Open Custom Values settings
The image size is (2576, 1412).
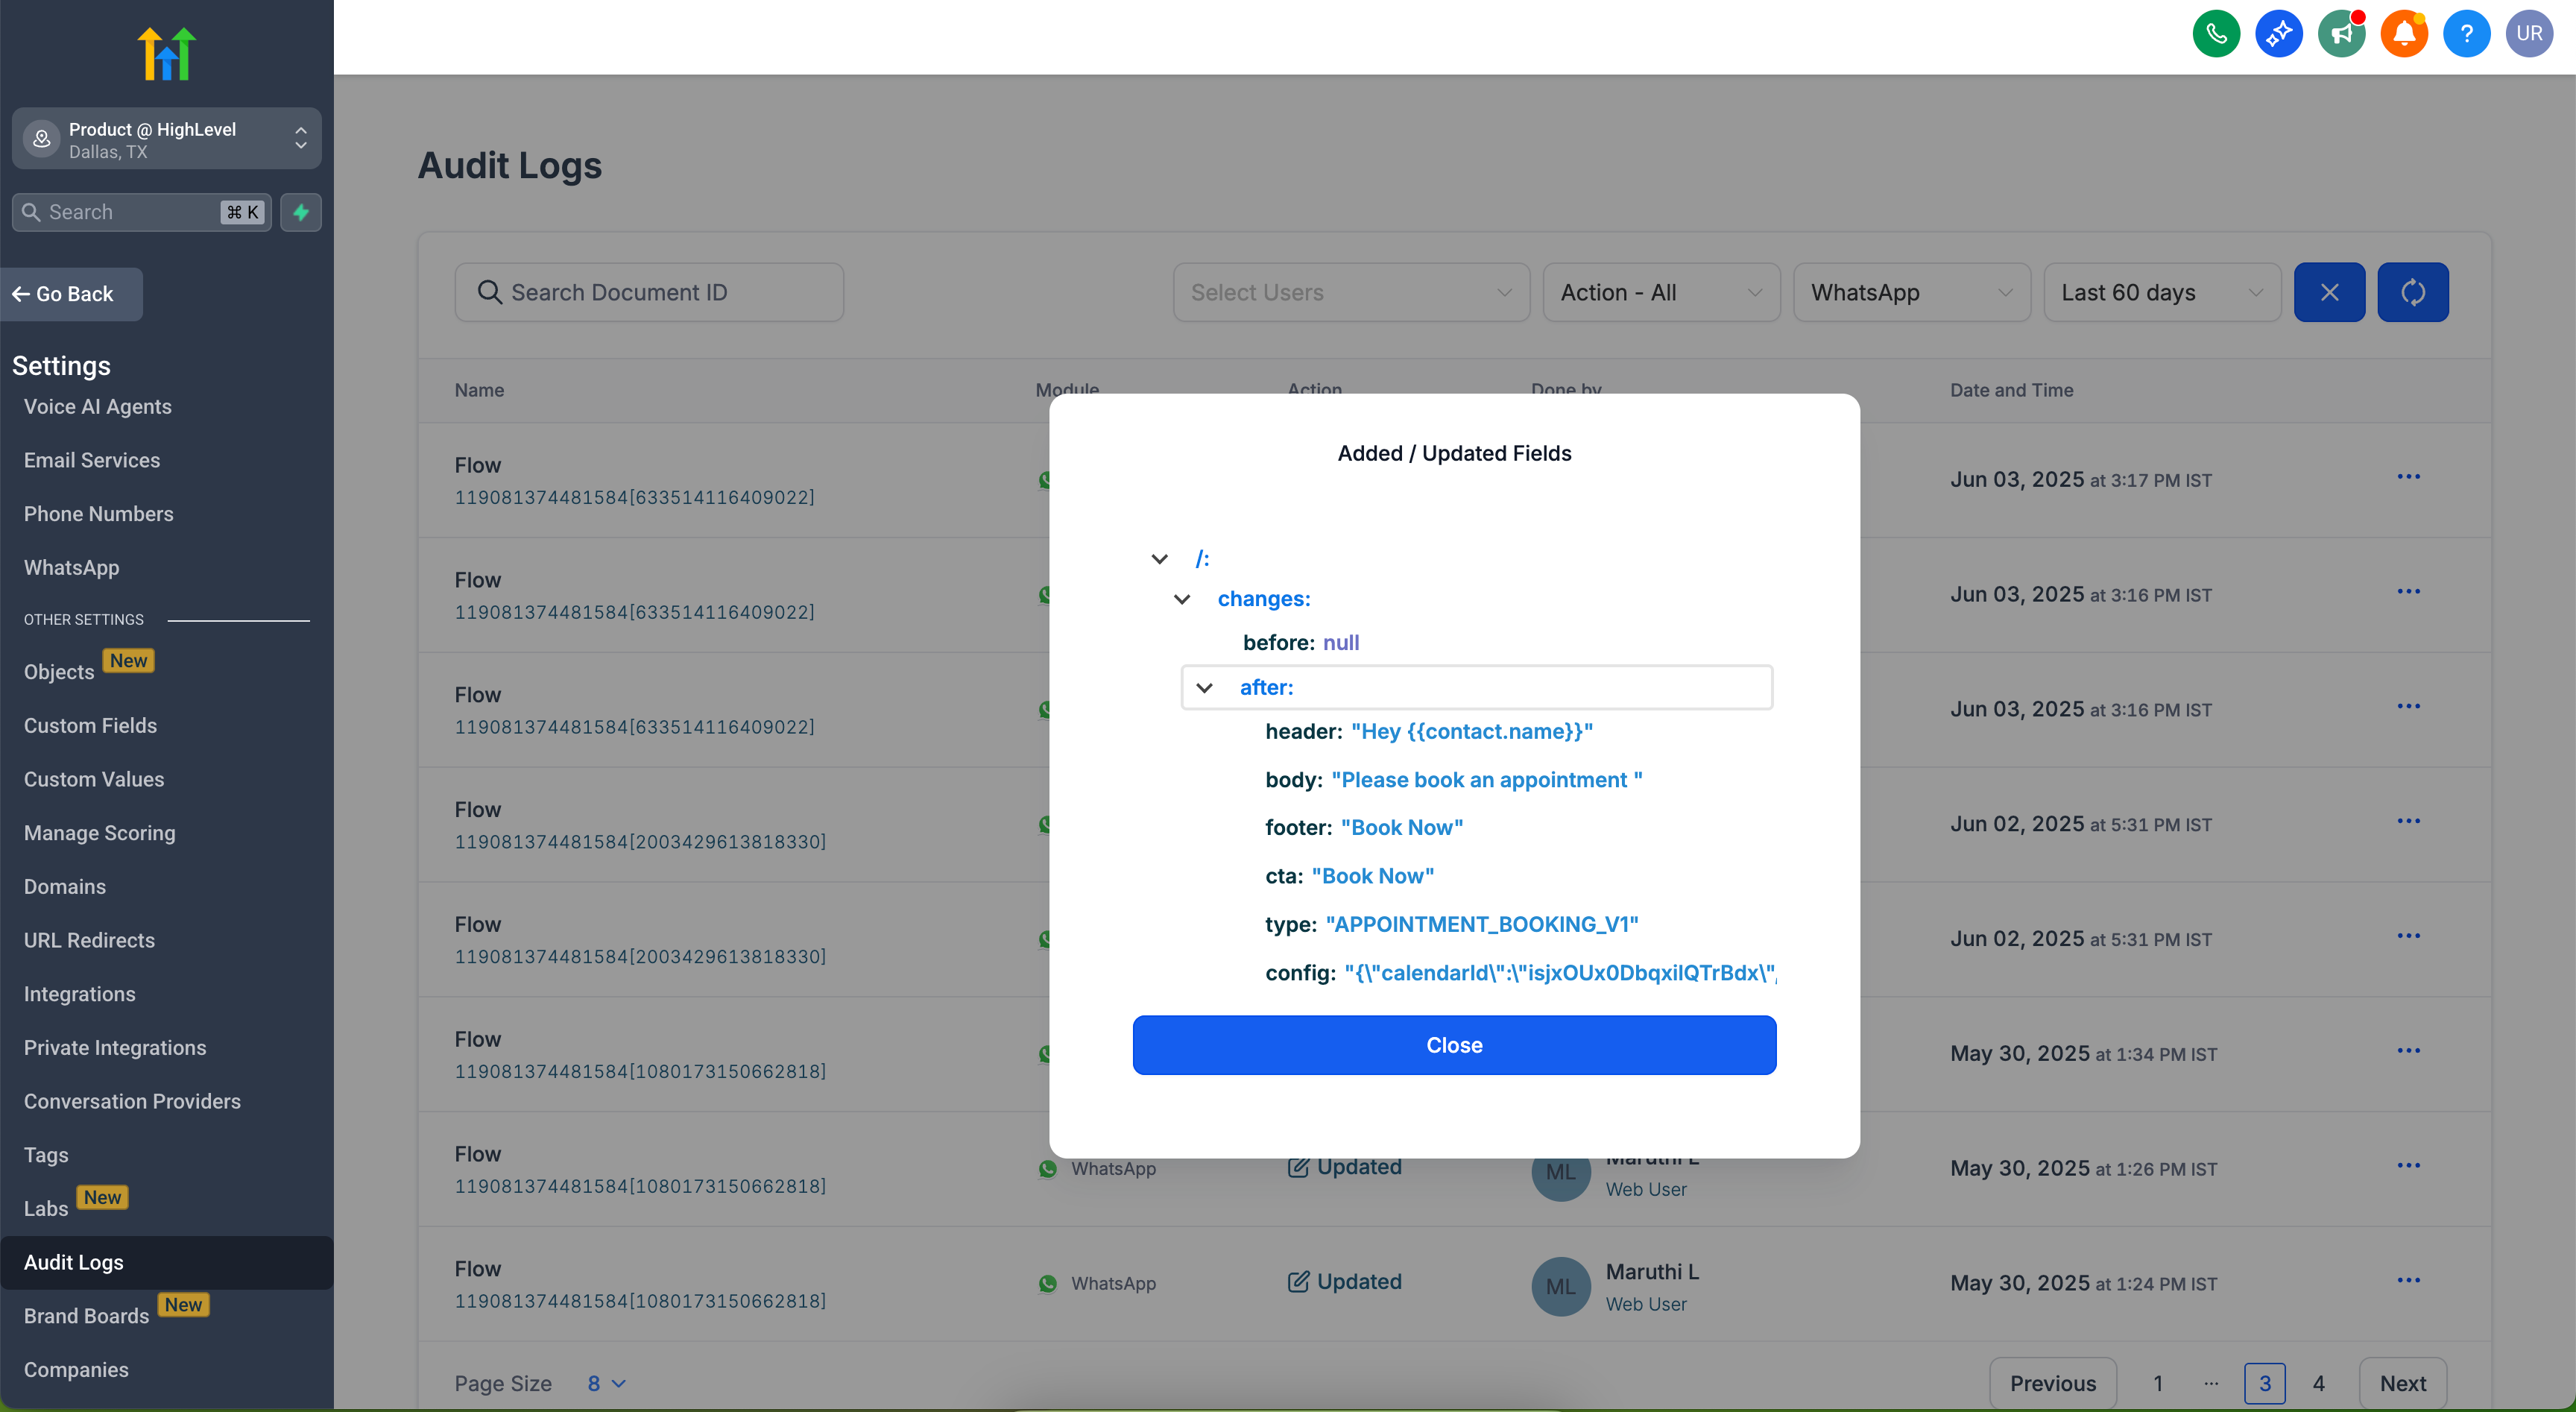click(94, 780)
